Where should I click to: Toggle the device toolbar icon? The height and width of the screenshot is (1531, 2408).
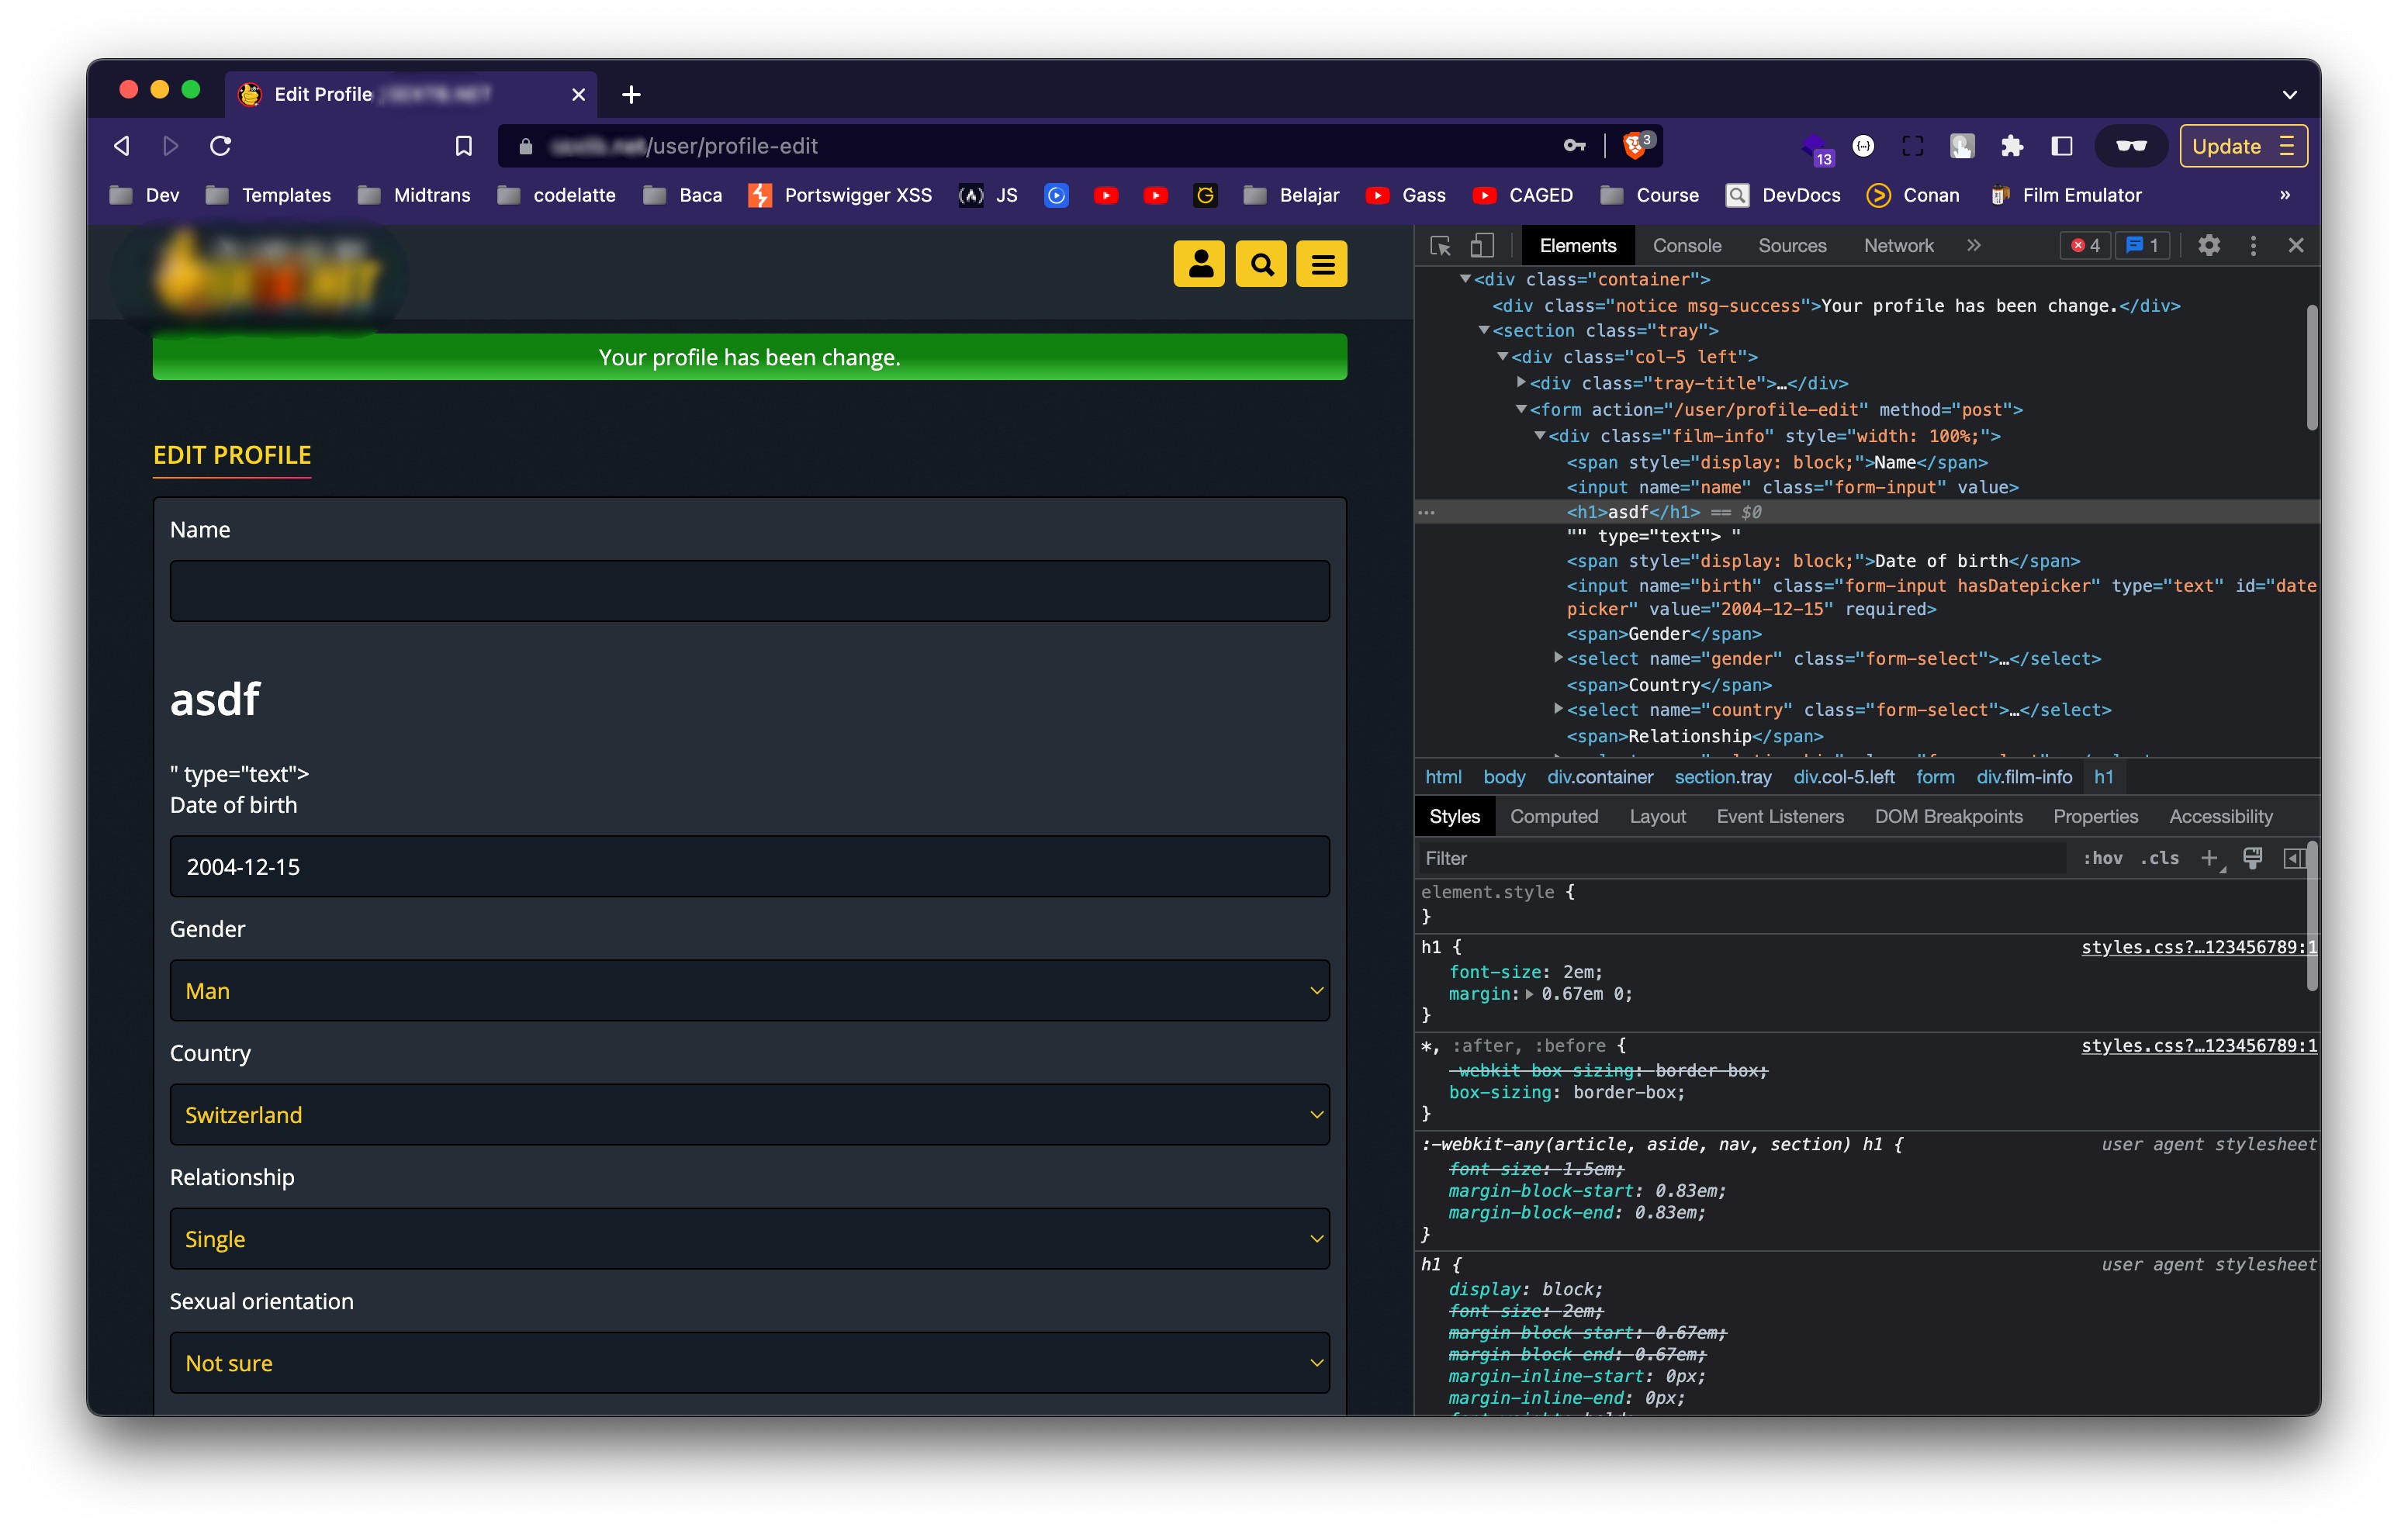(1482, 245)
